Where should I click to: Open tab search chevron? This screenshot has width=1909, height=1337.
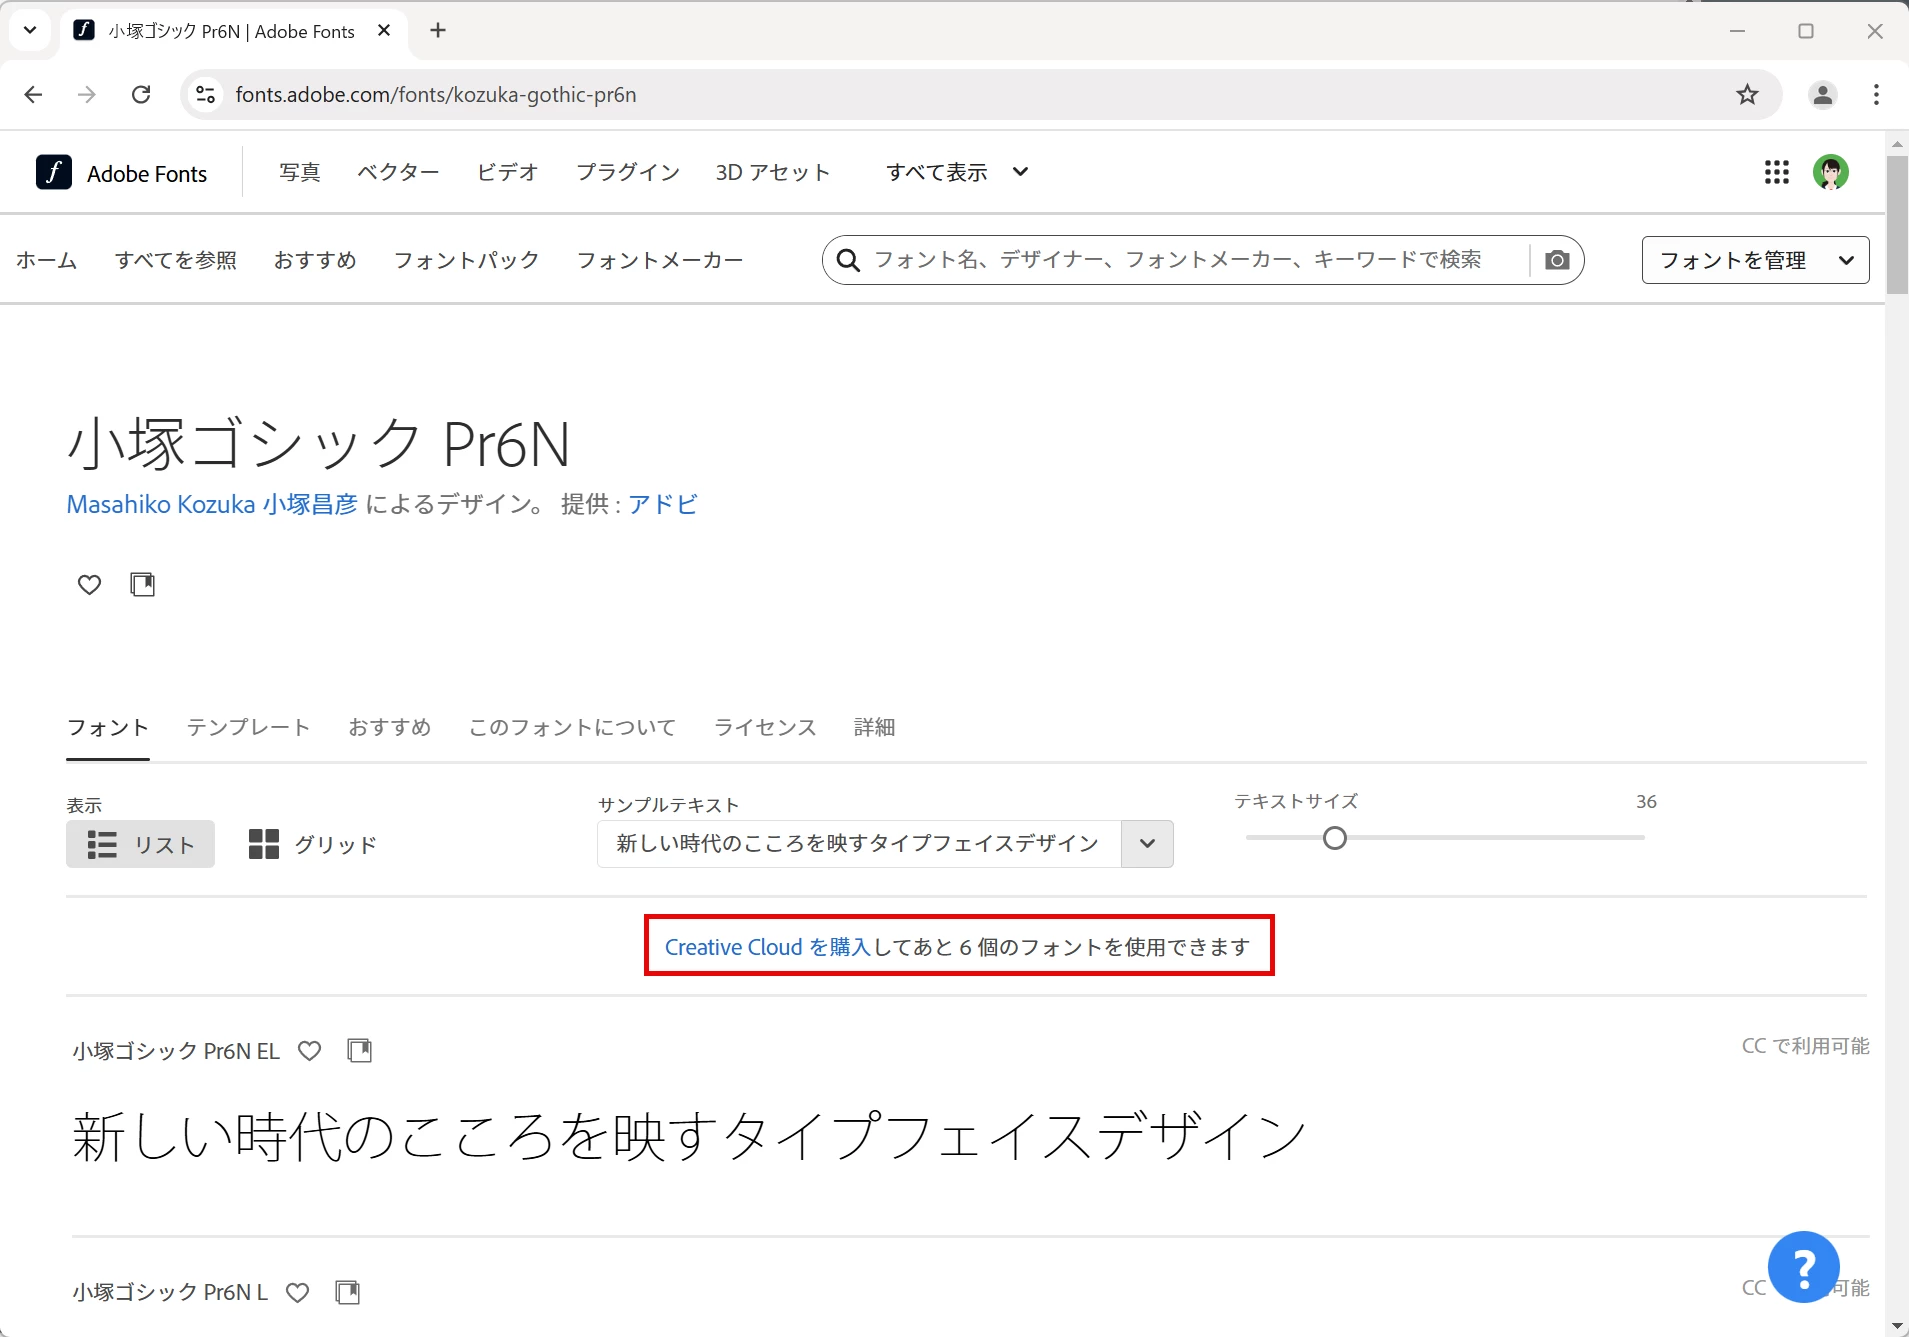pyautogui.click(x=30, y=30)
